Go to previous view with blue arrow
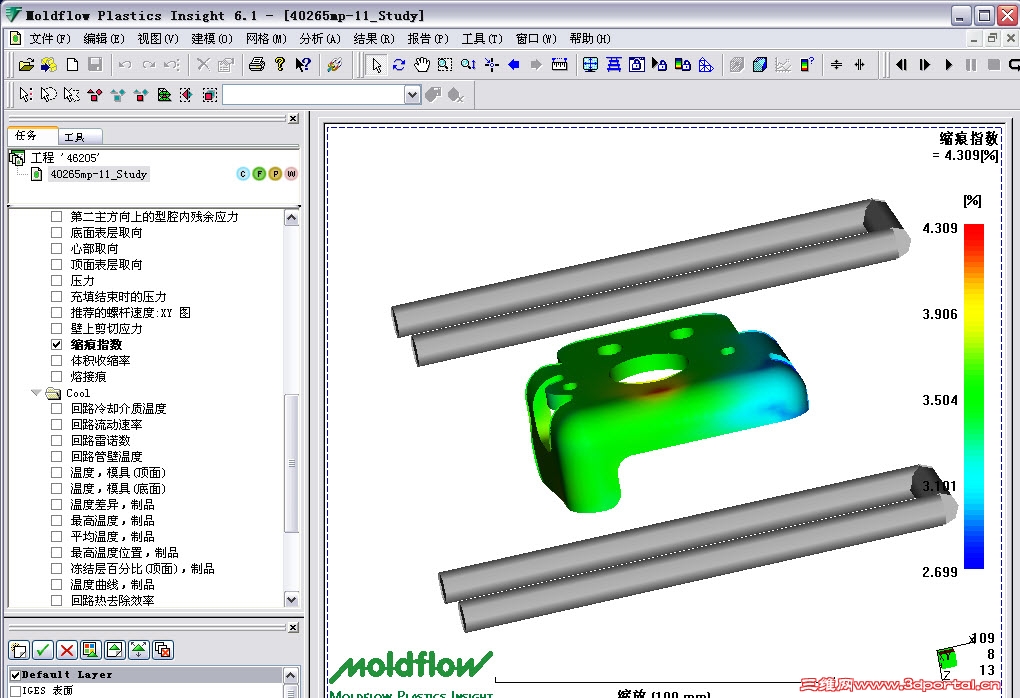The image size is (1020, 698). click(x=514, y=64)
